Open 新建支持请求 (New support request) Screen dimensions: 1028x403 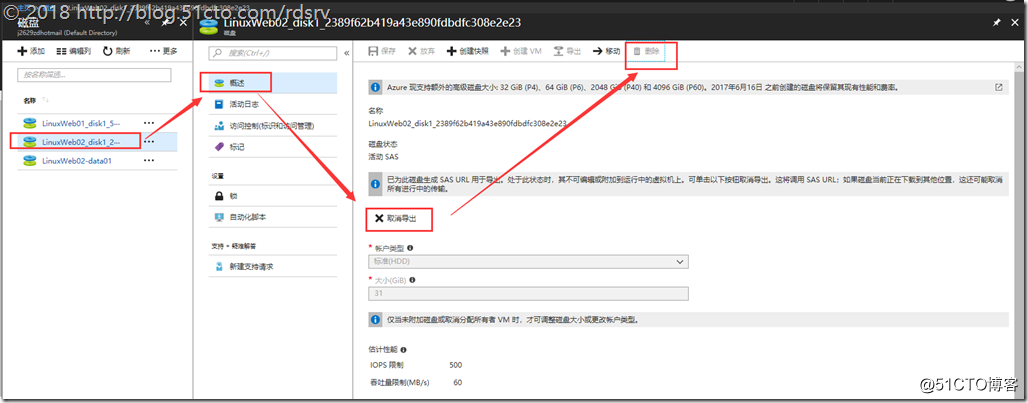(273, 267)
